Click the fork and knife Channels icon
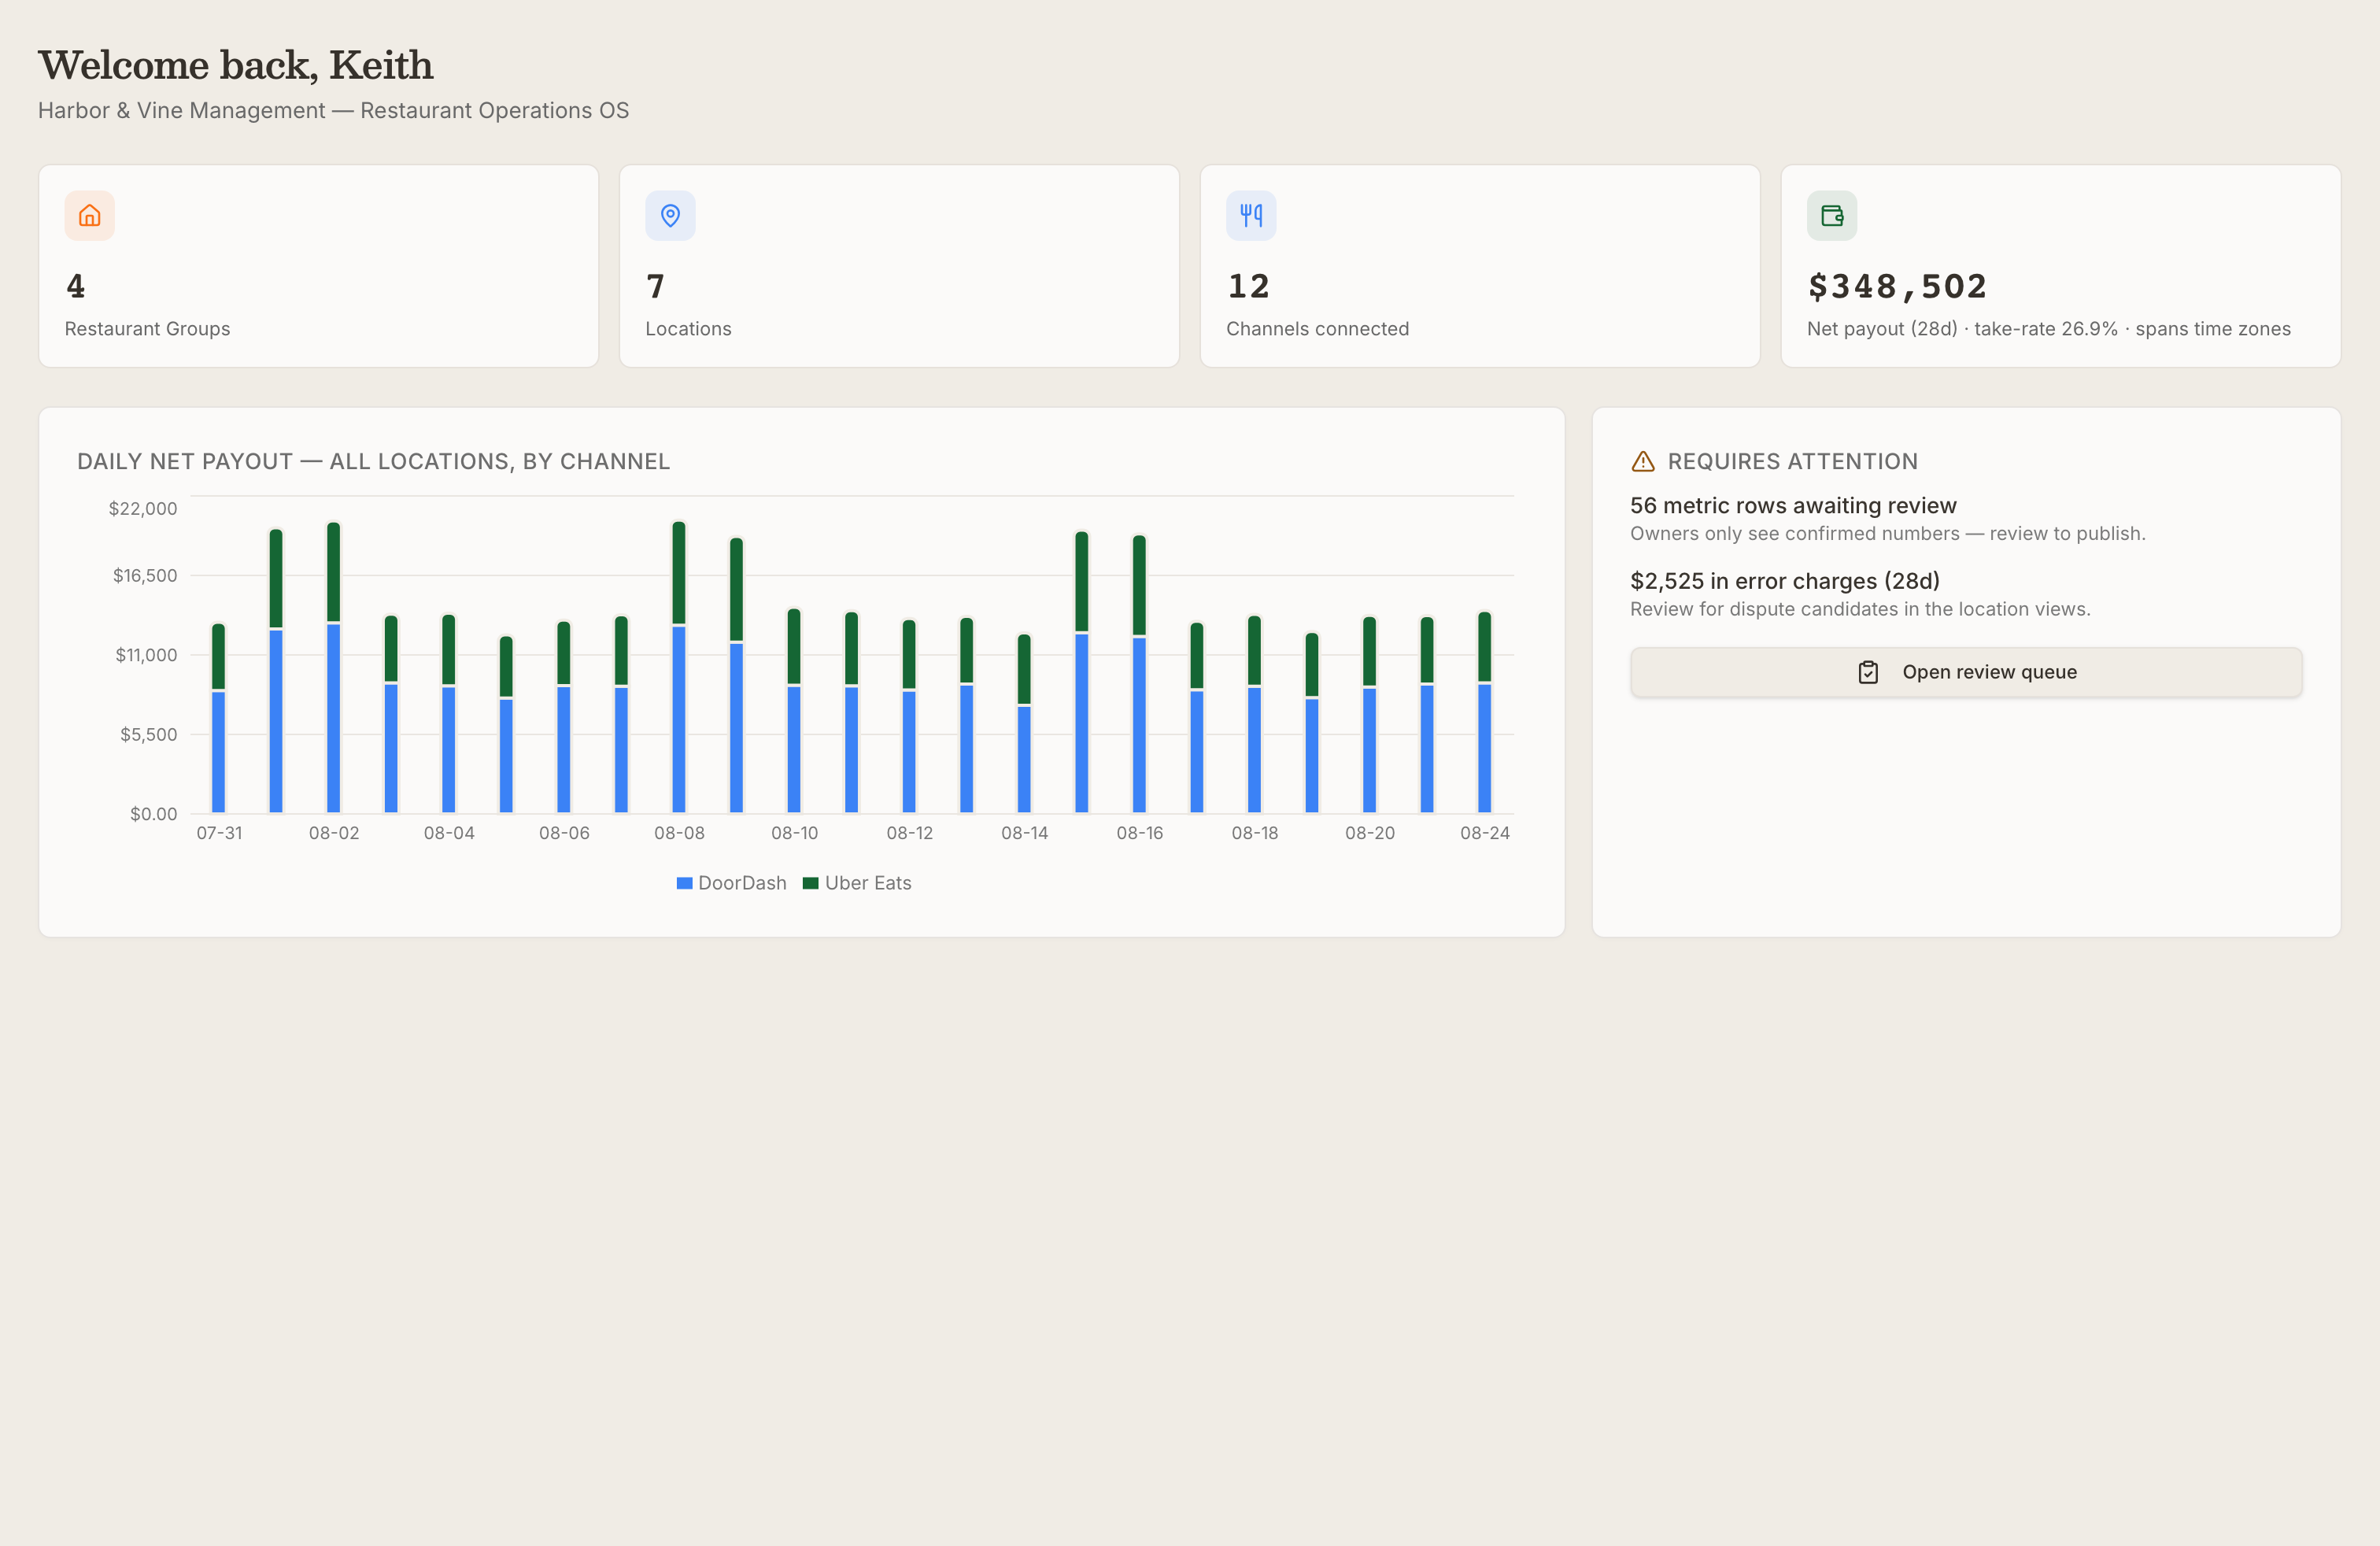The width and height of the screenshot is (2380, 1546). click(1251, 215)
